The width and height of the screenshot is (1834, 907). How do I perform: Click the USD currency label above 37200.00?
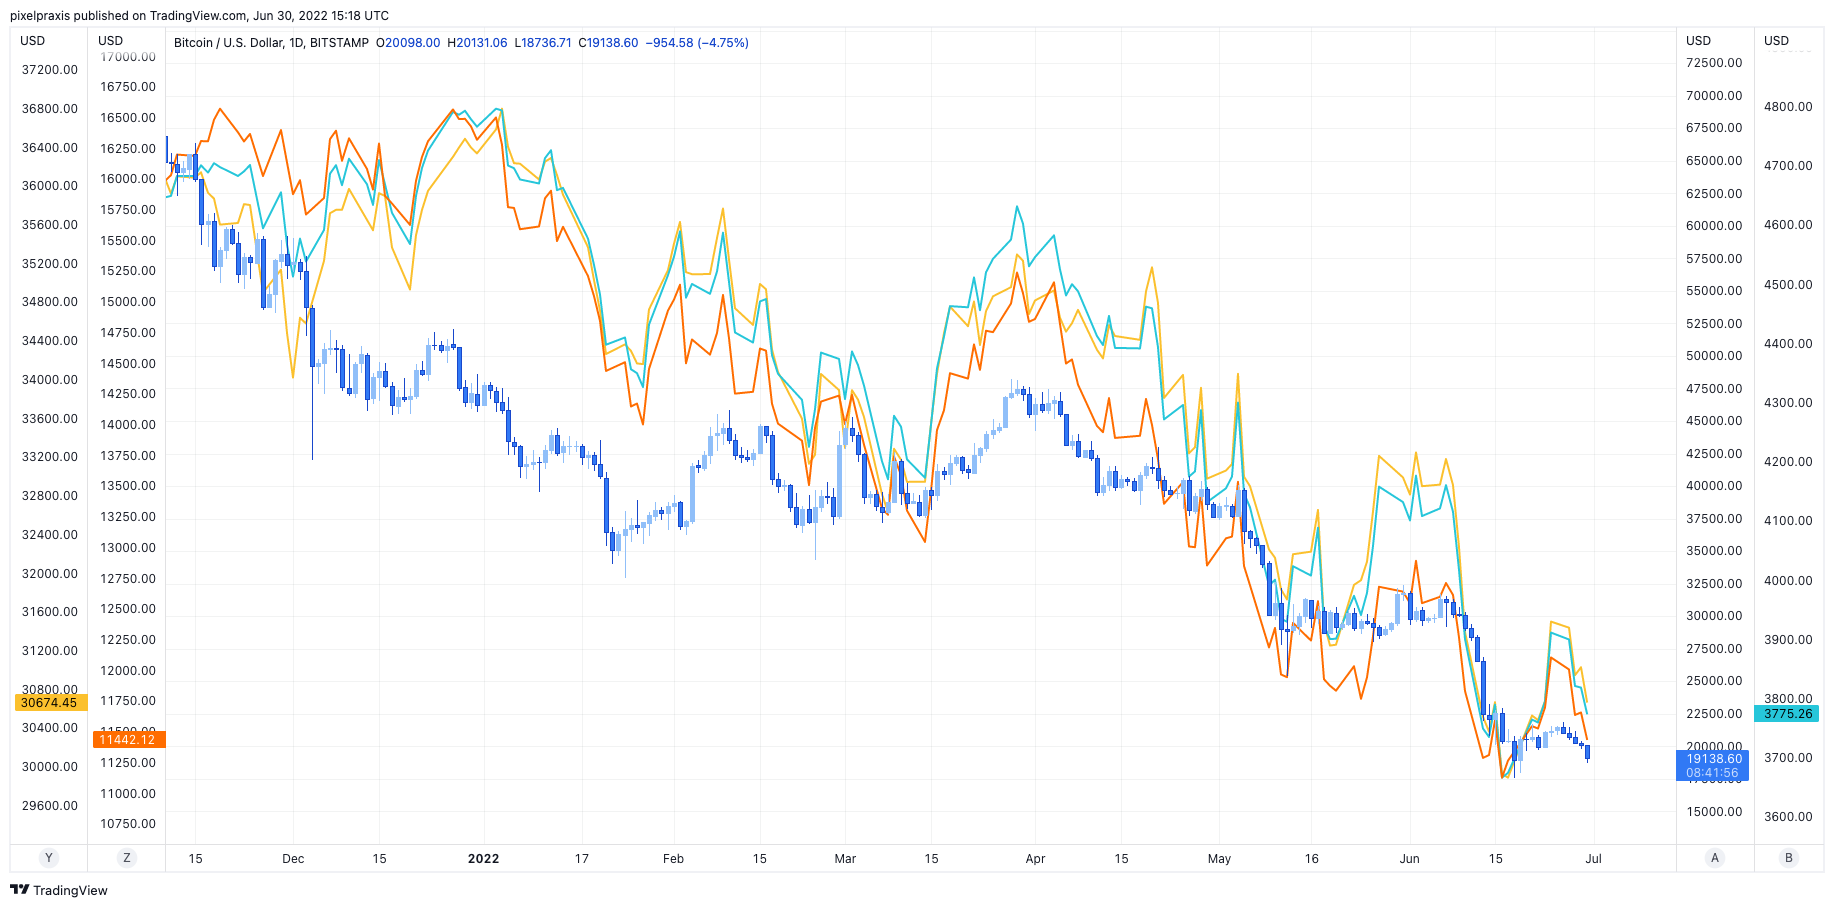point(33,41)
